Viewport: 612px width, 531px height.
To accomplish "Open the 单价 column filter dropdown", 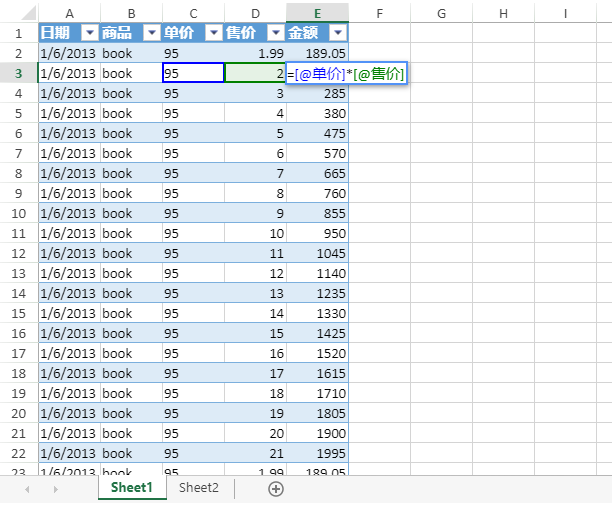I will coord(214,33).
